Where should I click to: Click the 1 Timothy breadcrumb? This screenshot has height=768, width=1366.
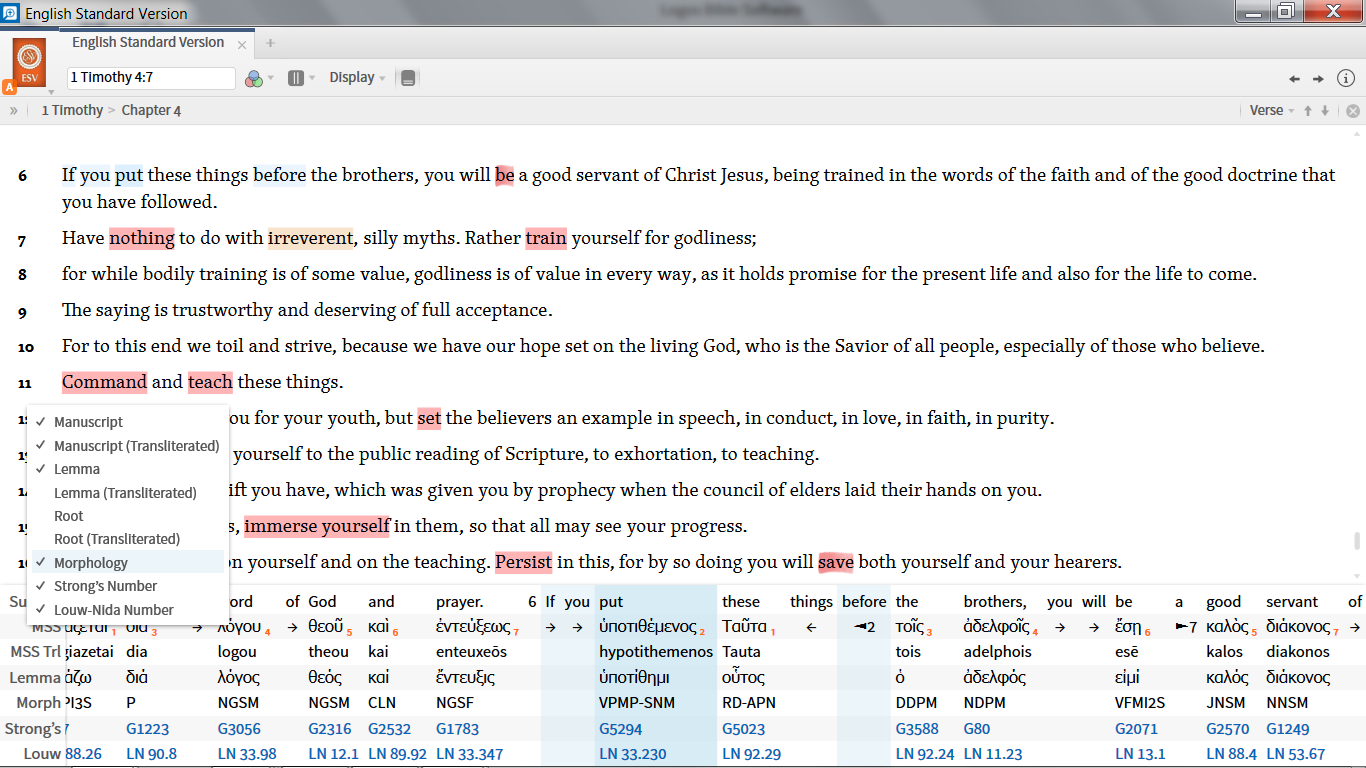click(72, 111)
